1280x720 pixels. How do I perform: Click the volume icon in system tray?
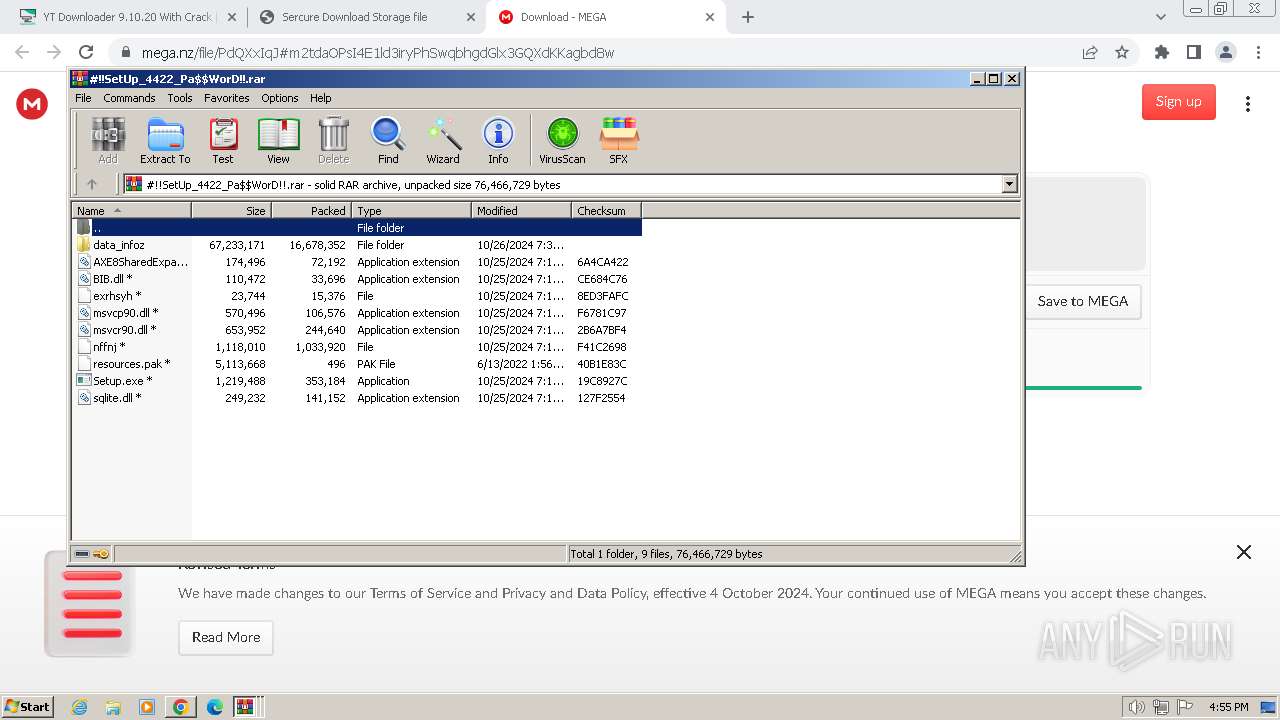click(x=1136, y=707)
